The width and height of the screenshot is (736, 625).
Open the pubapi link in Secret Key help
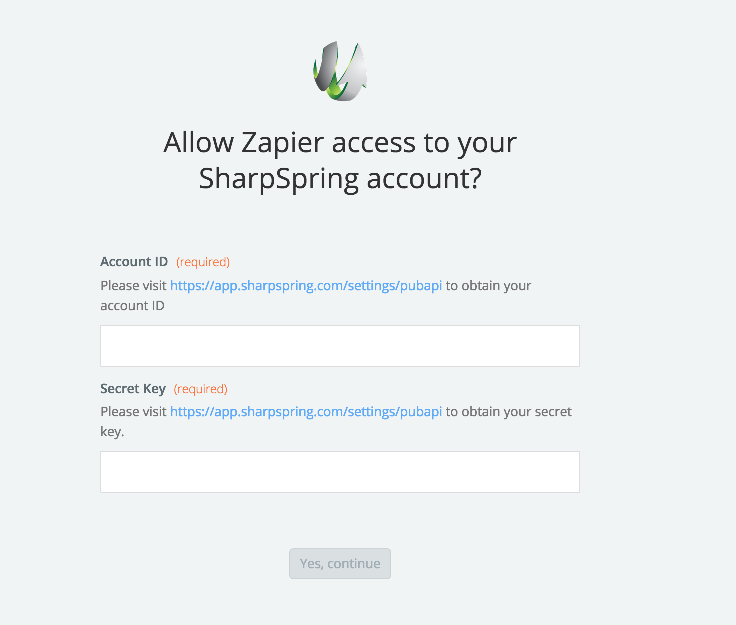tap(306, 412)
